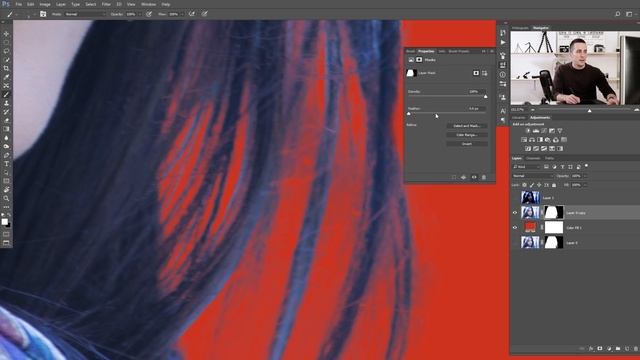Load selection from mask icon

click(454, 177)
